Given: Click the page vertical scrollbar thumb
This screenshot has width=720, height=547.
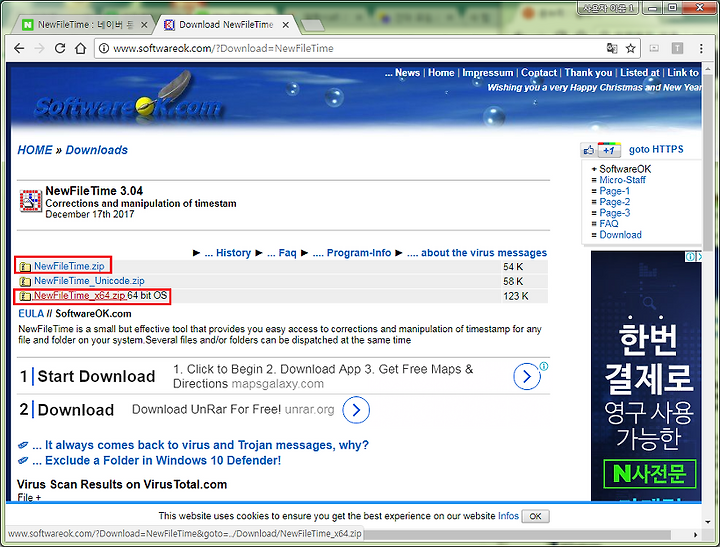Looking at the screenshot, I should click(708, 161).
